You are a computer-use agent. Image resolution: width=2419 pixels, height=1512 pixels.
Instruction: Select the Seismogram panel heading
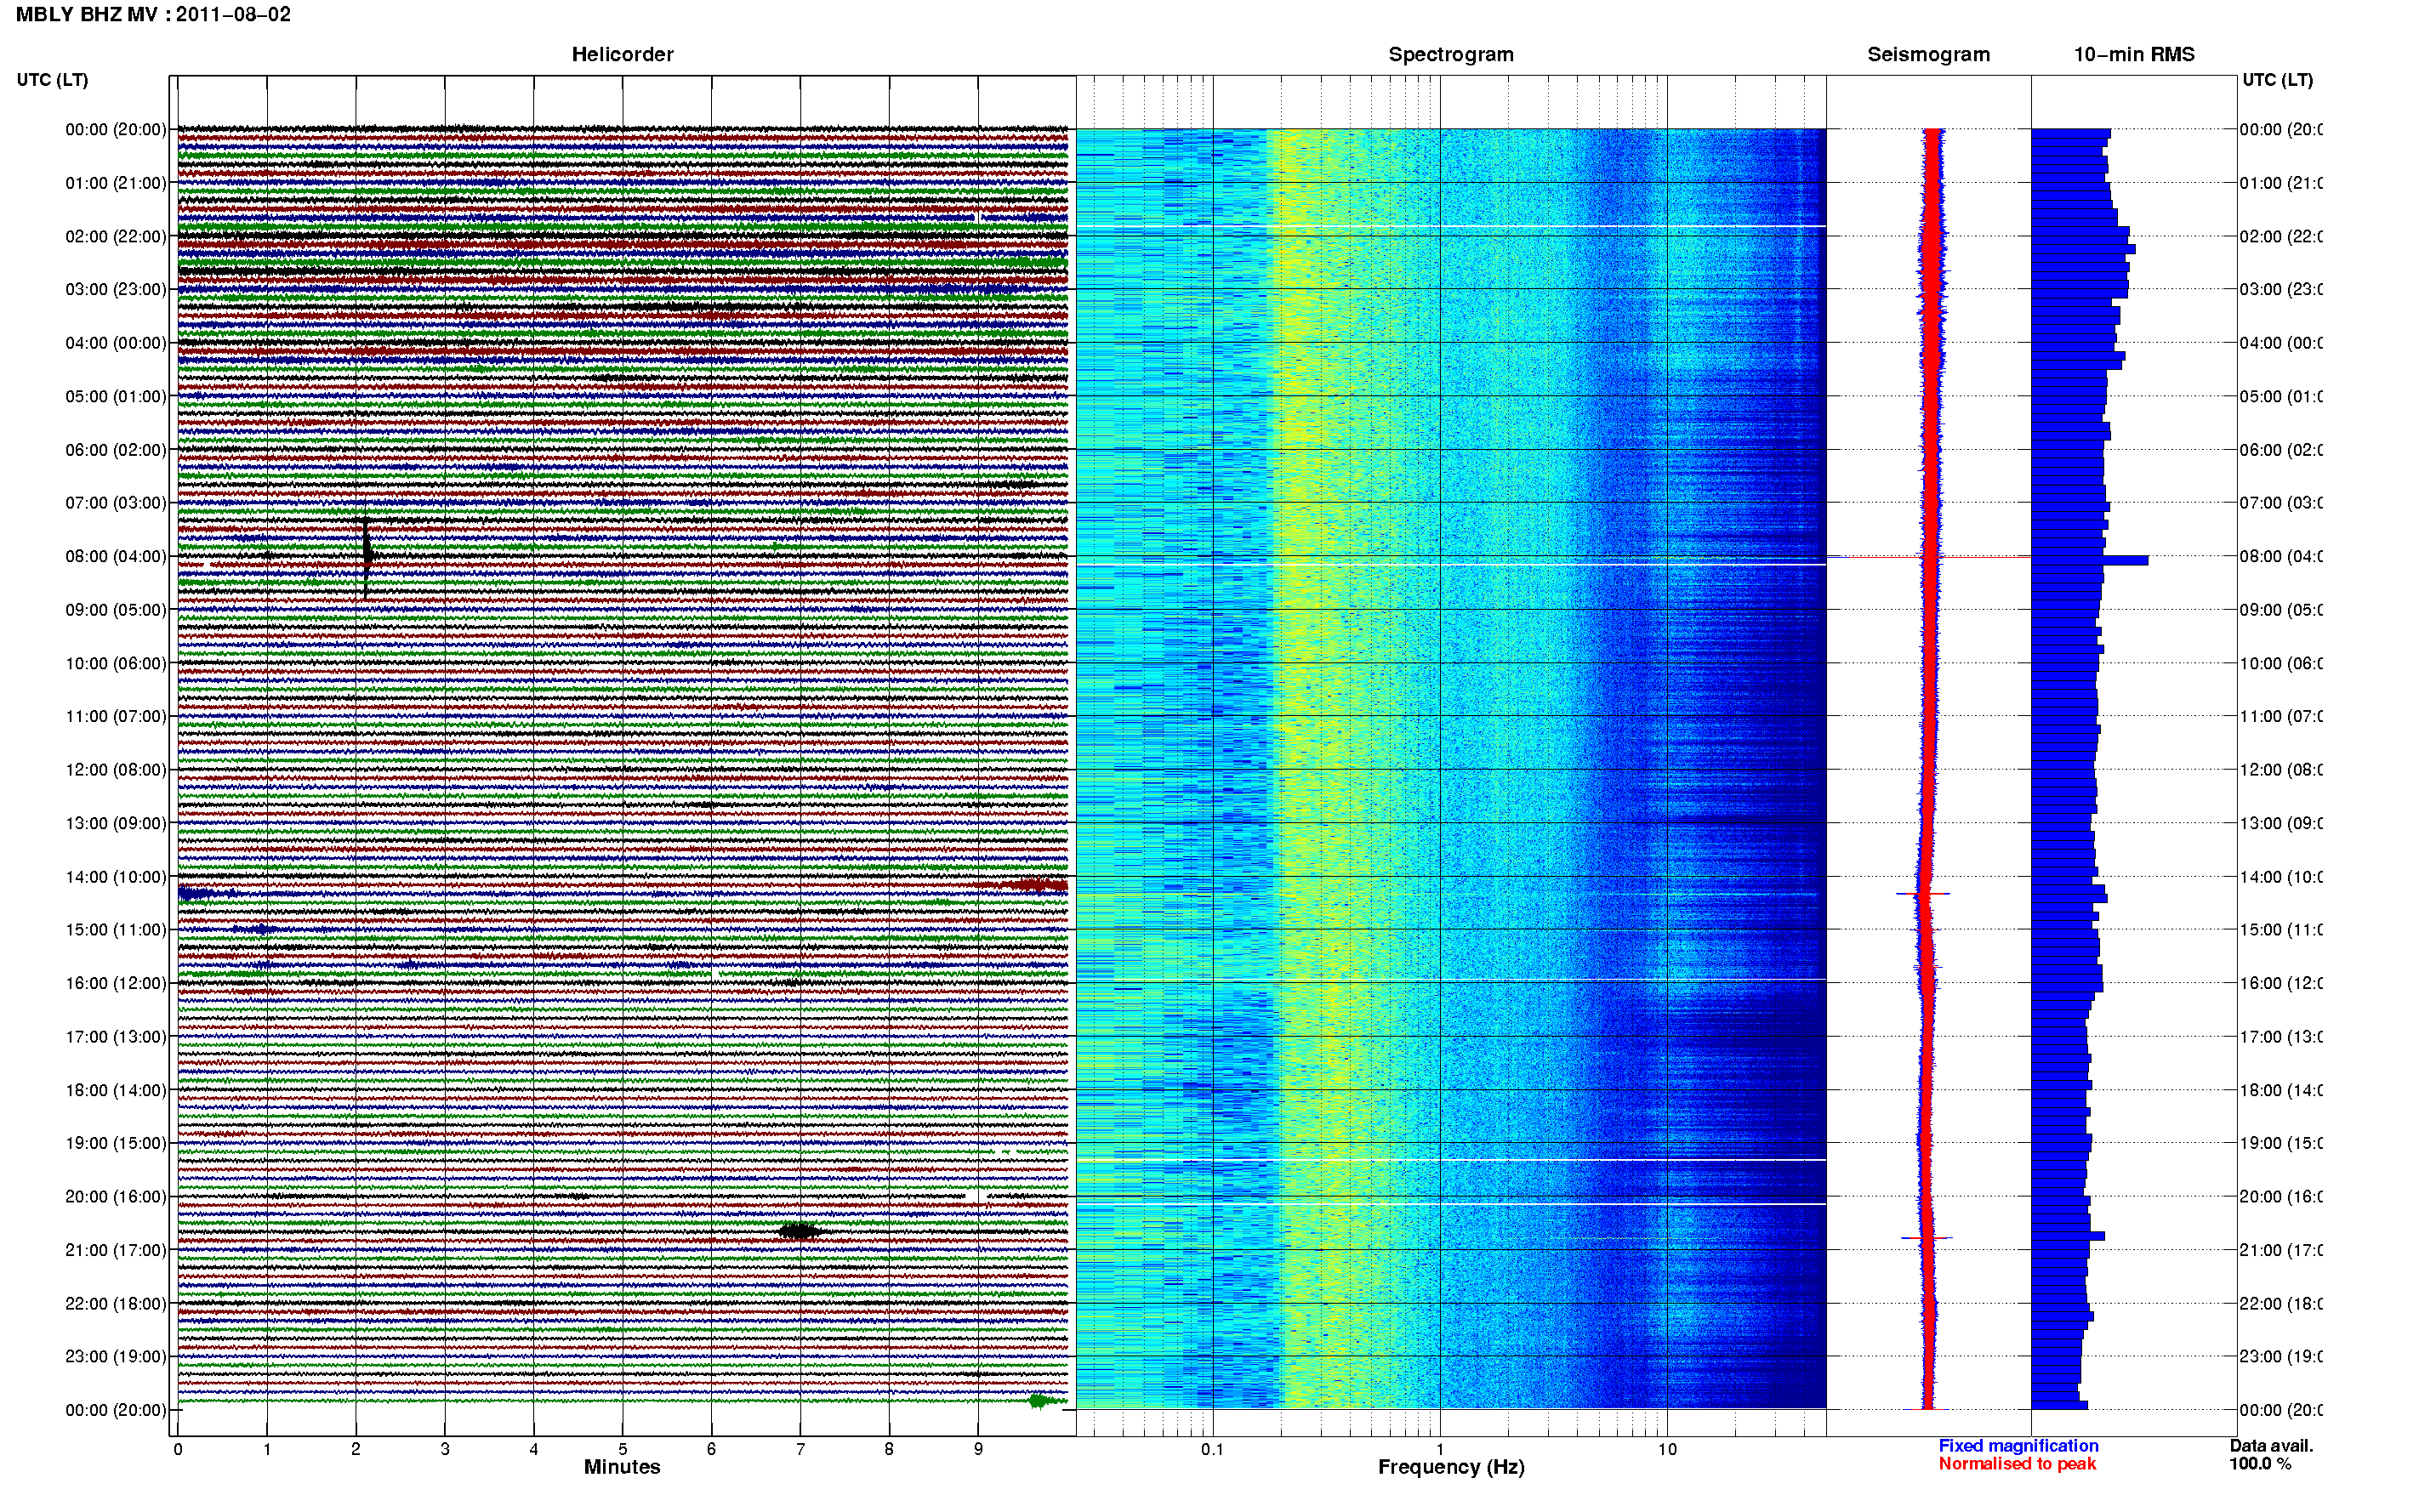click(x=1928, y=55)
